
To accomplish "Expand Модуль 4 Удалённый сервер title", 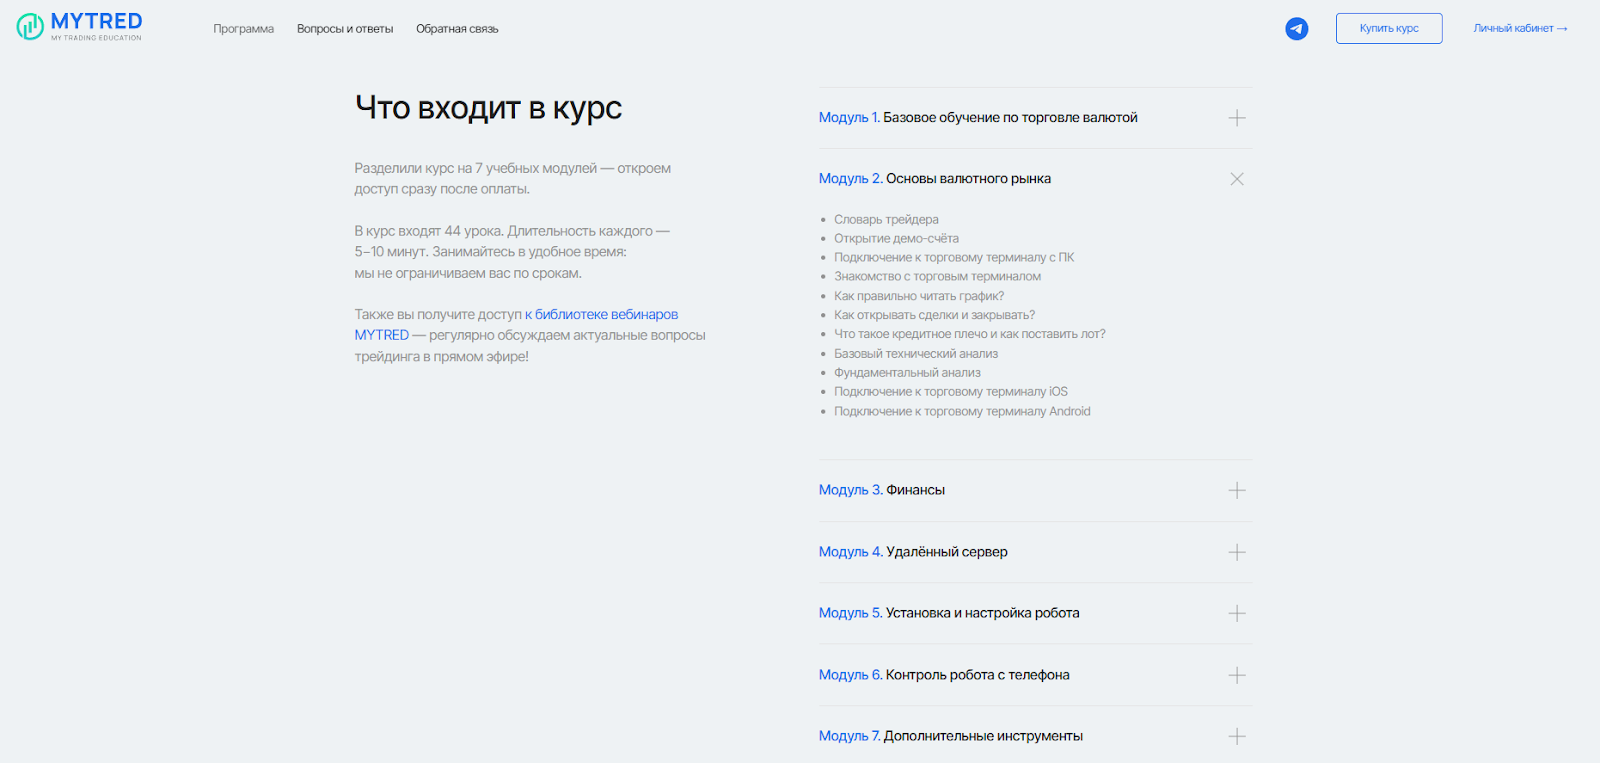I will click(912, 552).
